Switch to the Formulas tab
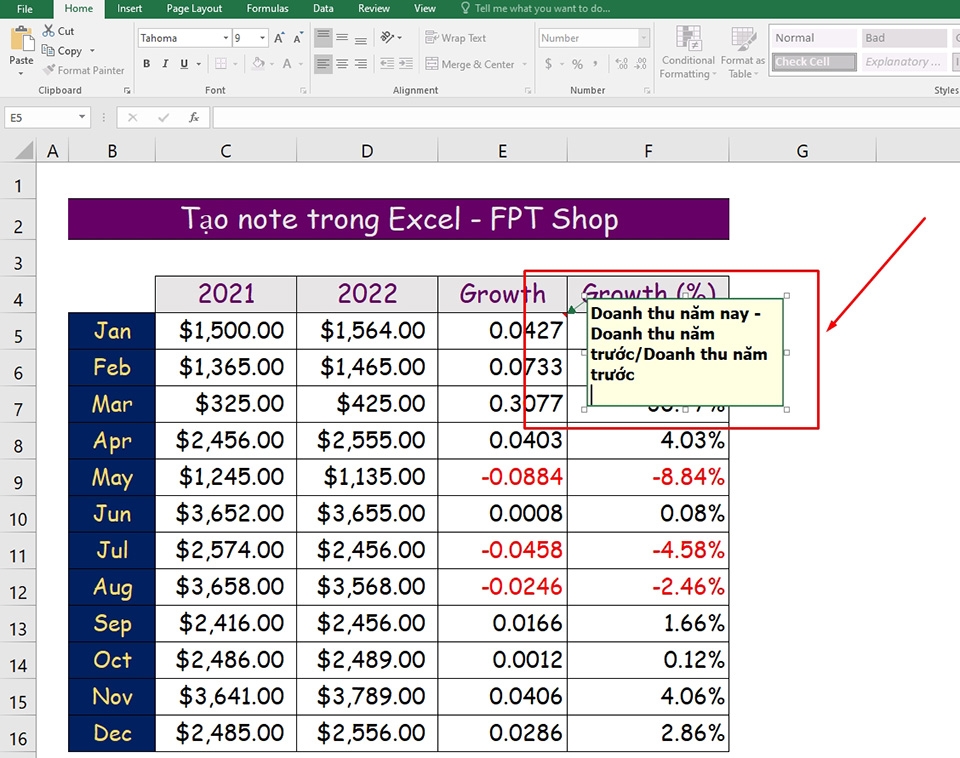This screenshot has height=758, width=960. pyautogui.click(x=267, y=9)
